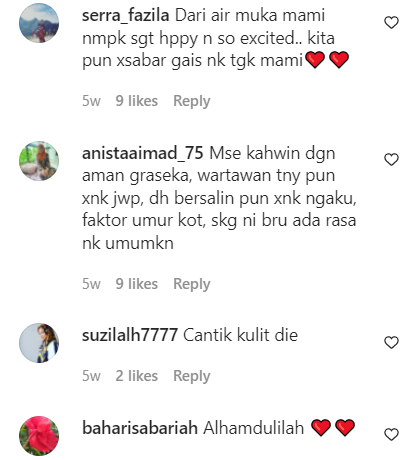Open baharisabariah's red flower avatar
Image resolution: width=417 pixels, height=460 pixels.
pos(39,435)
